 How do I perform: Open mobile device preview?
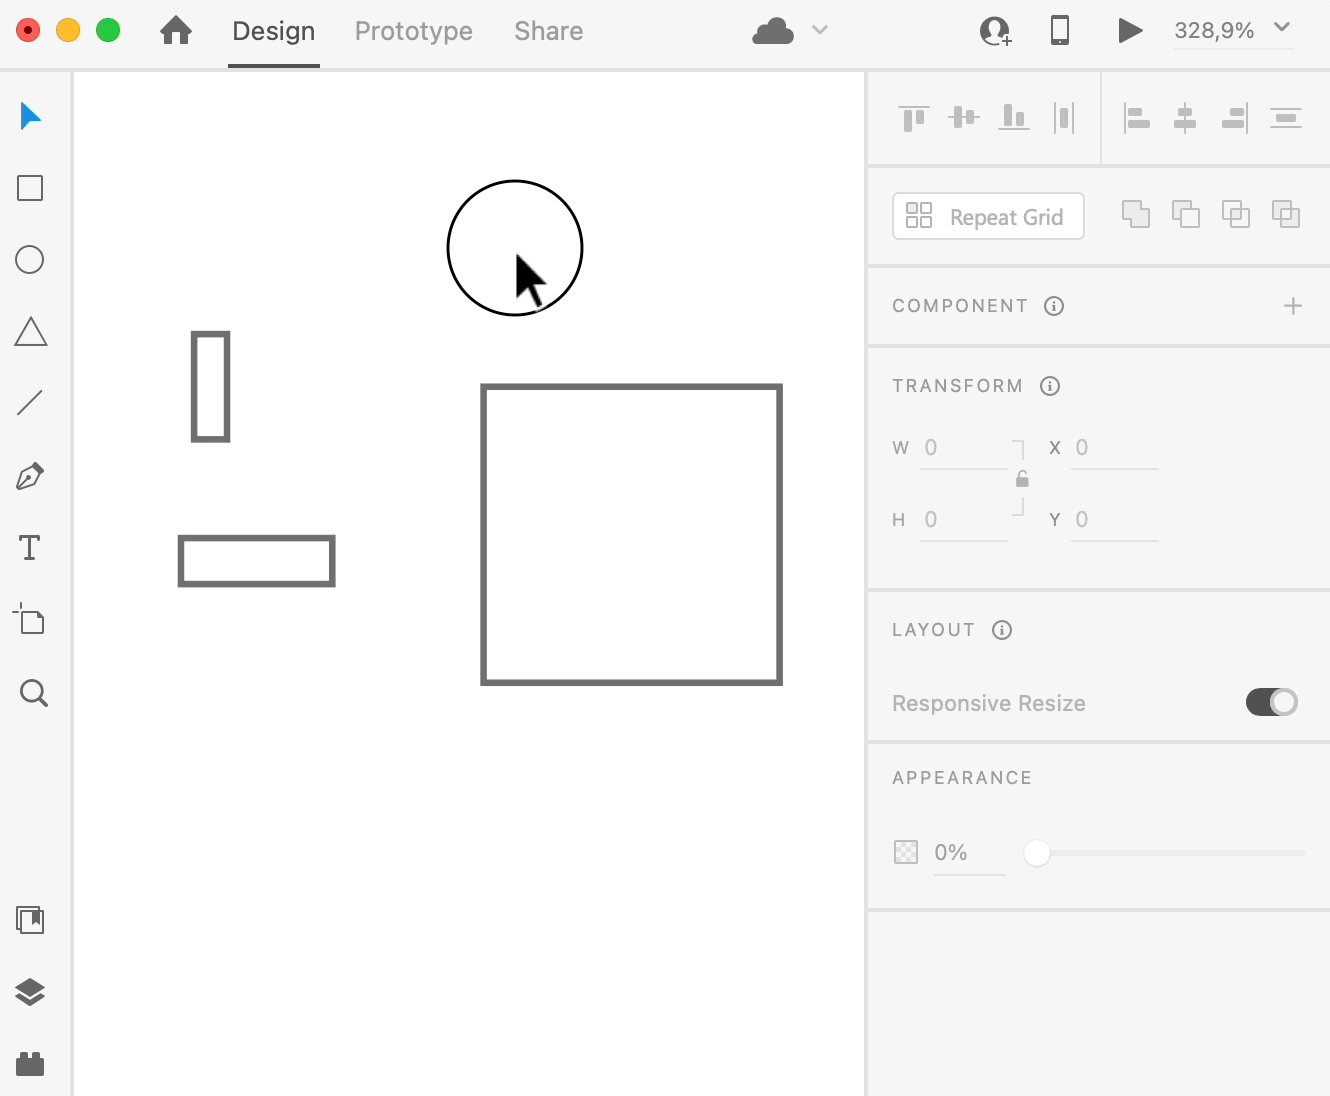(x=1060, y=30)
